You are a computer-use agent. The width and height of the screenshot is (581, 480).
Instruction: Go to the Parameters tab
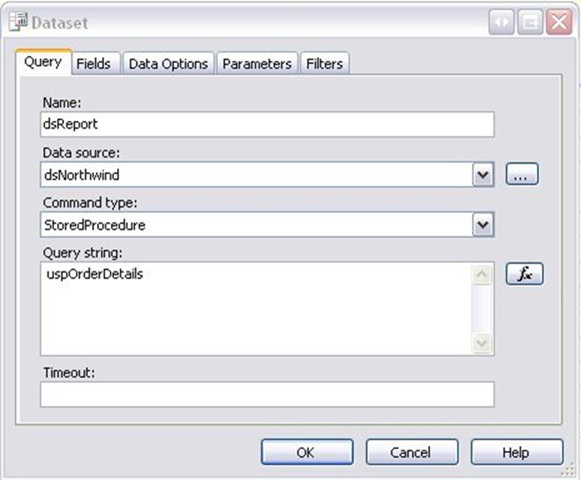pos(257,64)
